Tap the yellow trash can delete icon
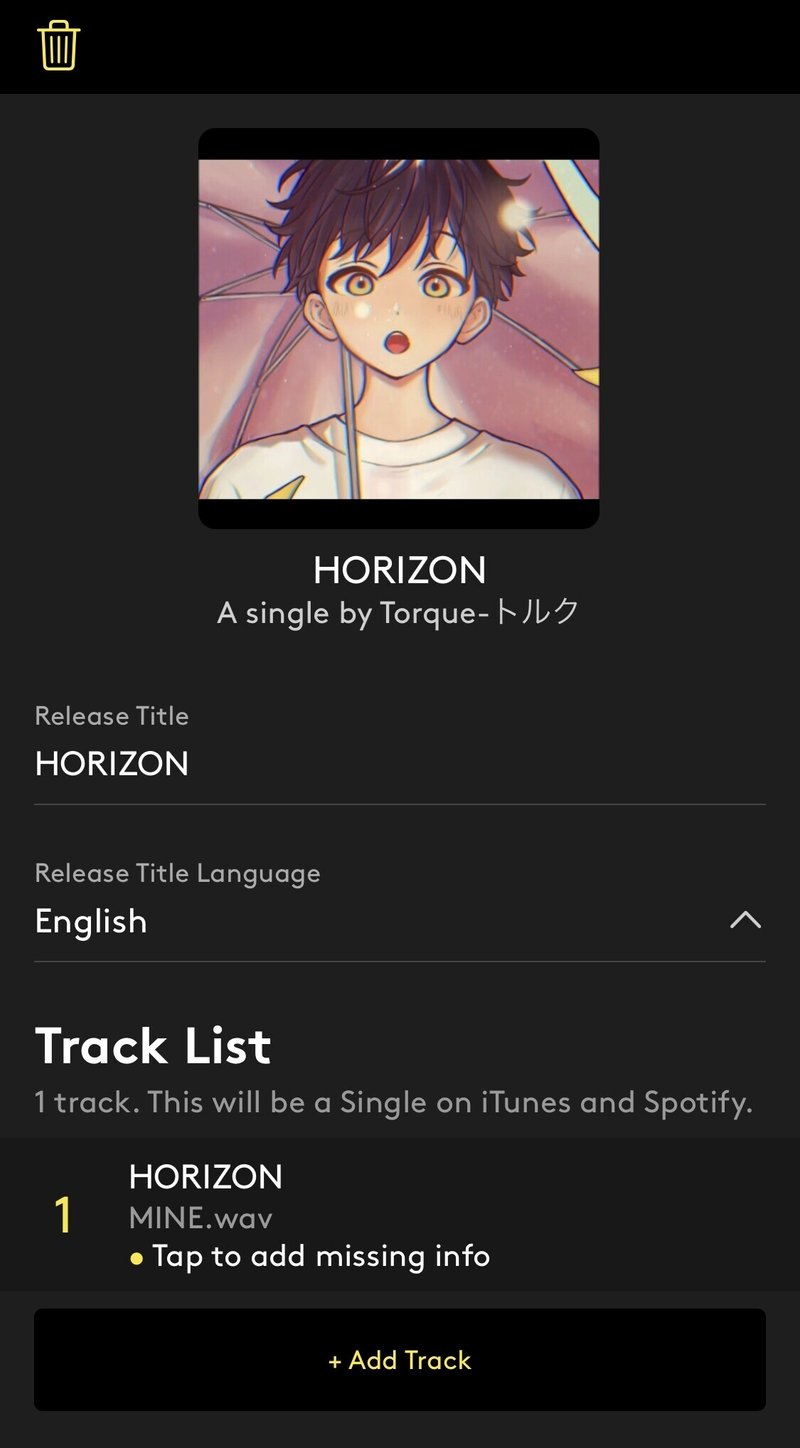Image resolution: width=800 pixels, height=1448 pixels. [59, 46]
